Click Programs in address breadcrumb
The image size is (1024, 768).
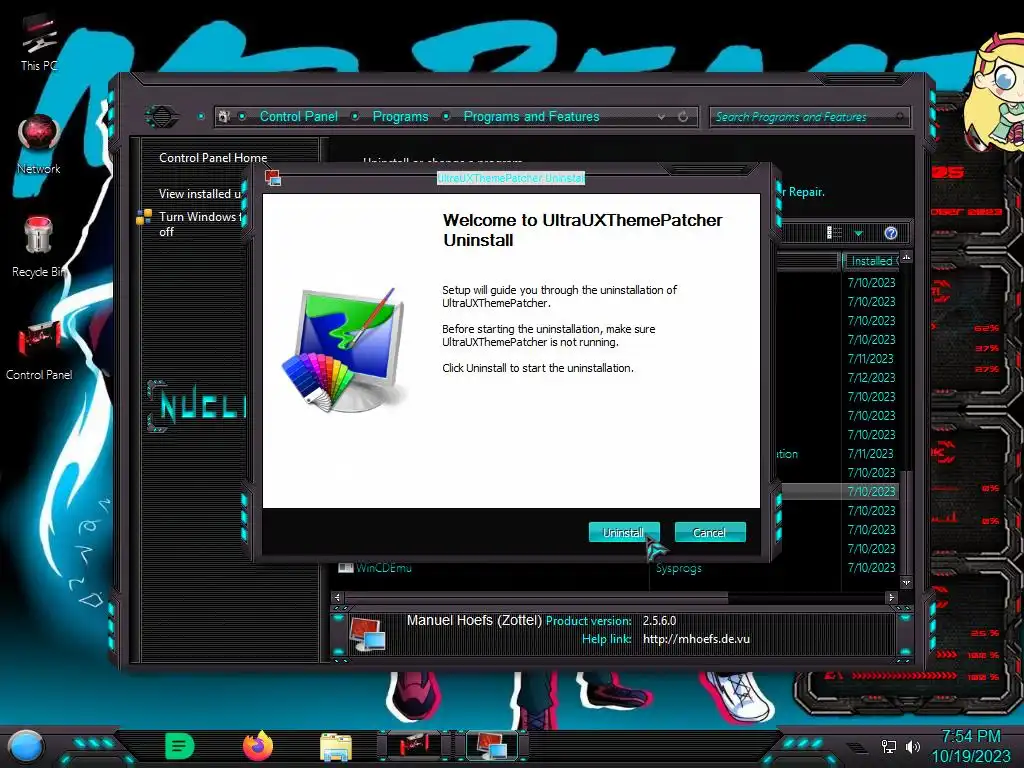(x=400, y=116)
